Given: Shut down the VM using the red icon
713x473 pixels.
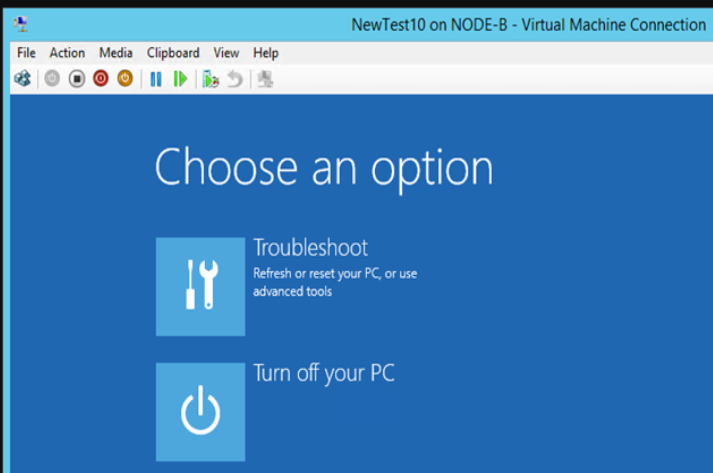Looking at the screenshot, I should coord(101,79).
